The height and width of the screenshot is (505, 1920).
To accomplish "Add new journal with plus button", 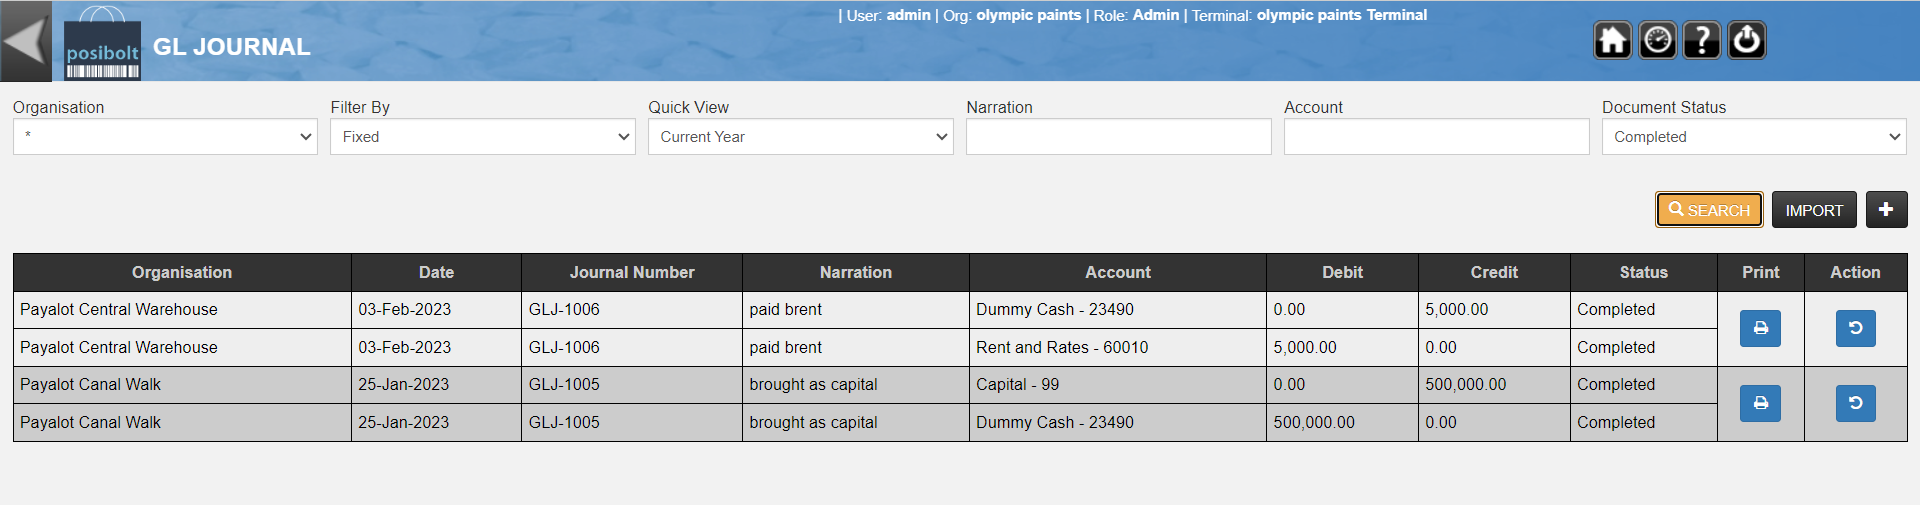I will click(1886, 210).
